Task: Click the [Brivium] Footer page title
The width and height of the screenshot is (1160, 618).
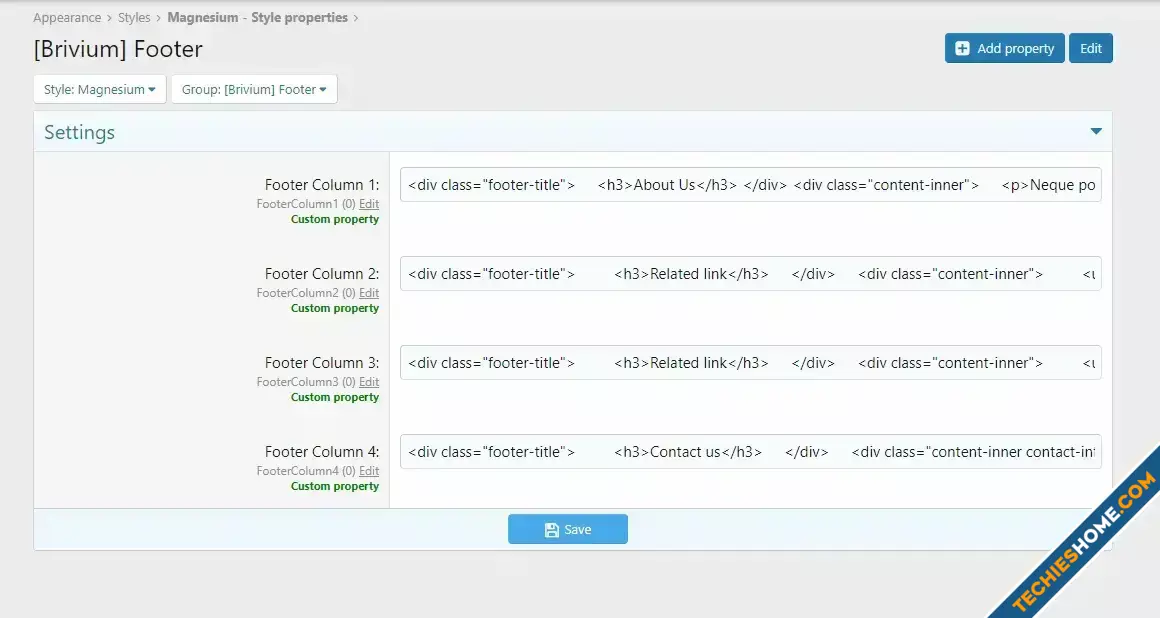Action: point(118,49)
